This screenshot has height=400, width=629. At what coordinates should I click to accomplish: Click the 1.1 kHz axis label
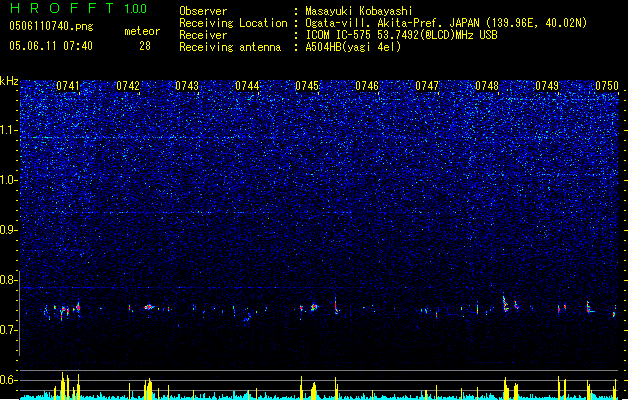click(x=9, y=130)
